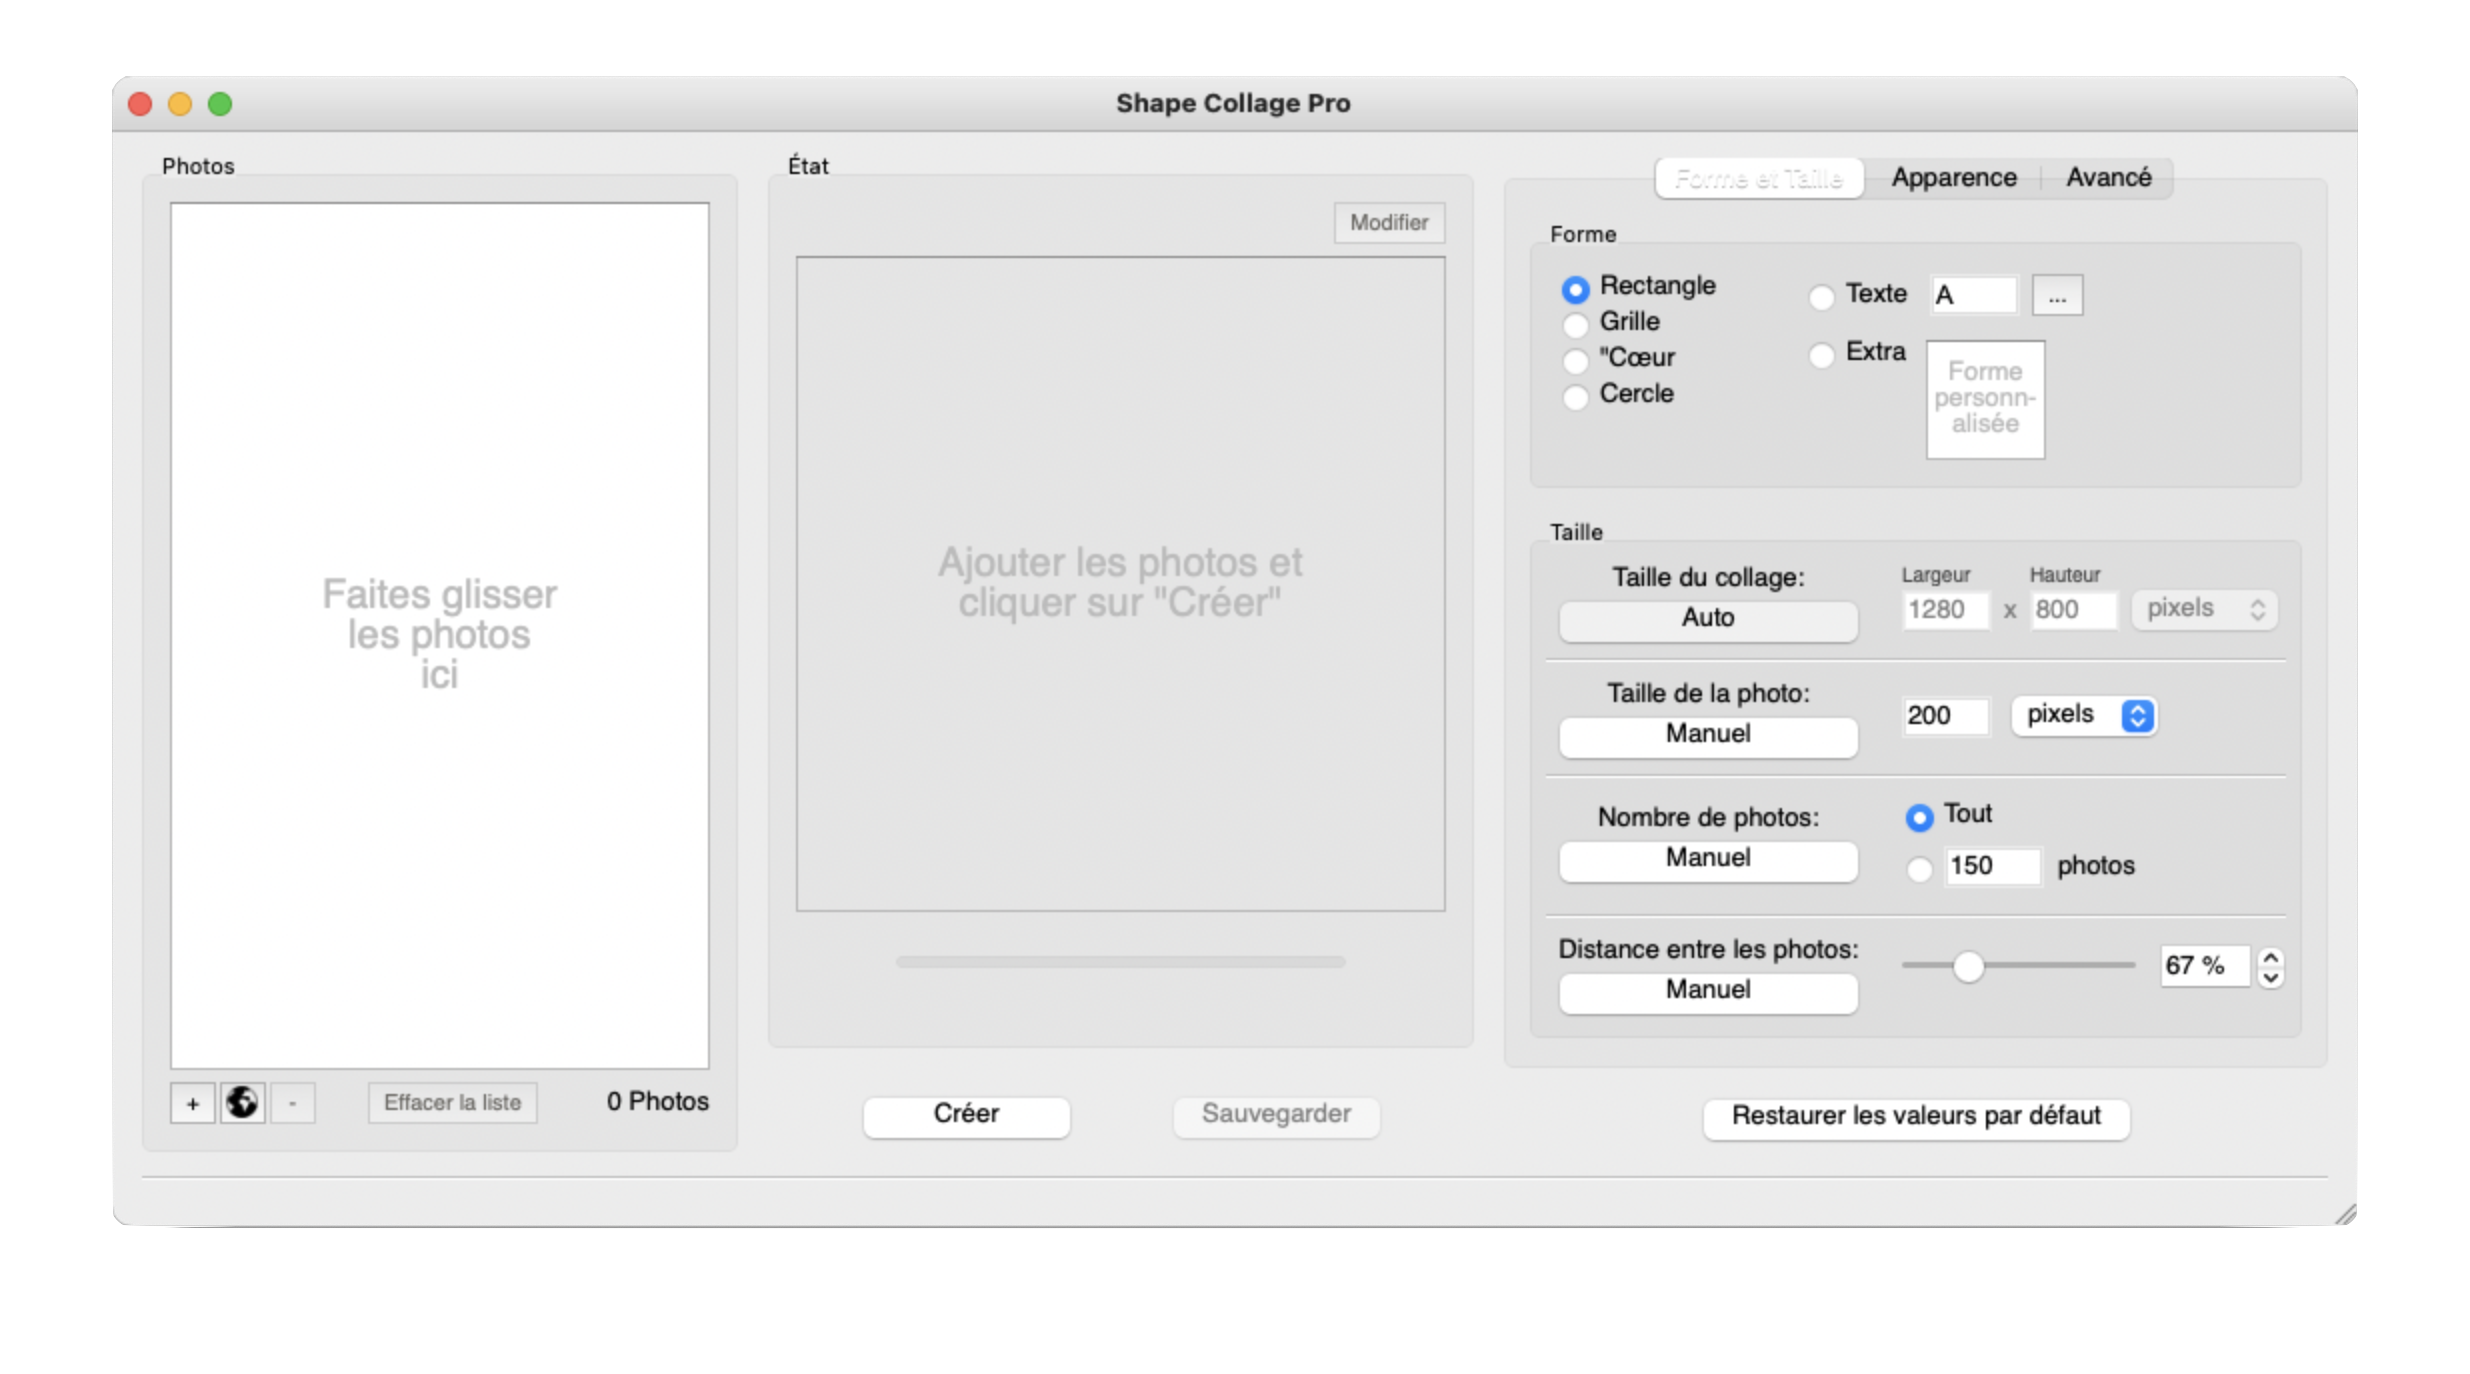Click the photo size 200 input field
2470x1374 pixels.
(1943, 715)
